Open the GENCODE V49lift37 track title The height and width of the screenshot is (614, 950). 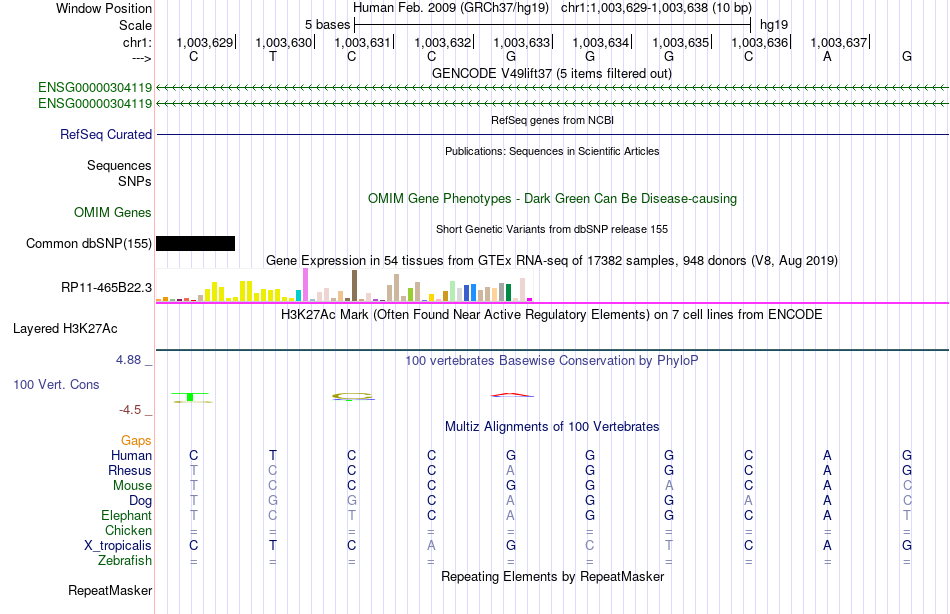tap(551, 73)
